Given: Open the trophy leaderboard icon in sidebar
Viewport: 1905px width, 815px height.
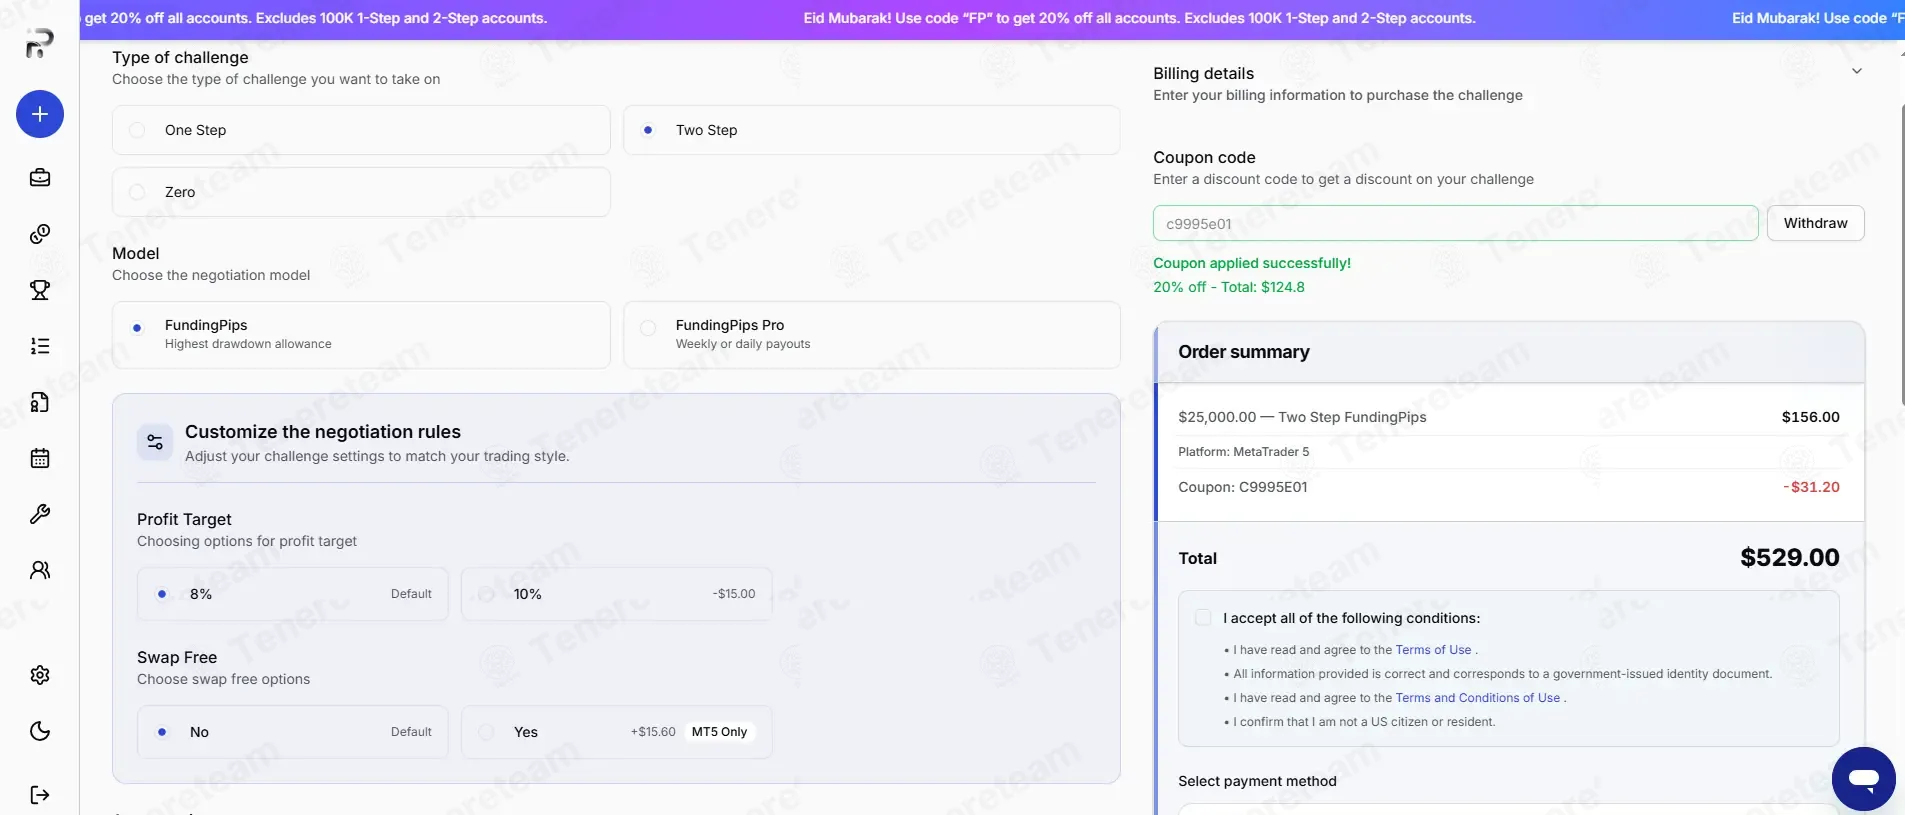Looking at the screenshot, I should (x=40, y=290).
